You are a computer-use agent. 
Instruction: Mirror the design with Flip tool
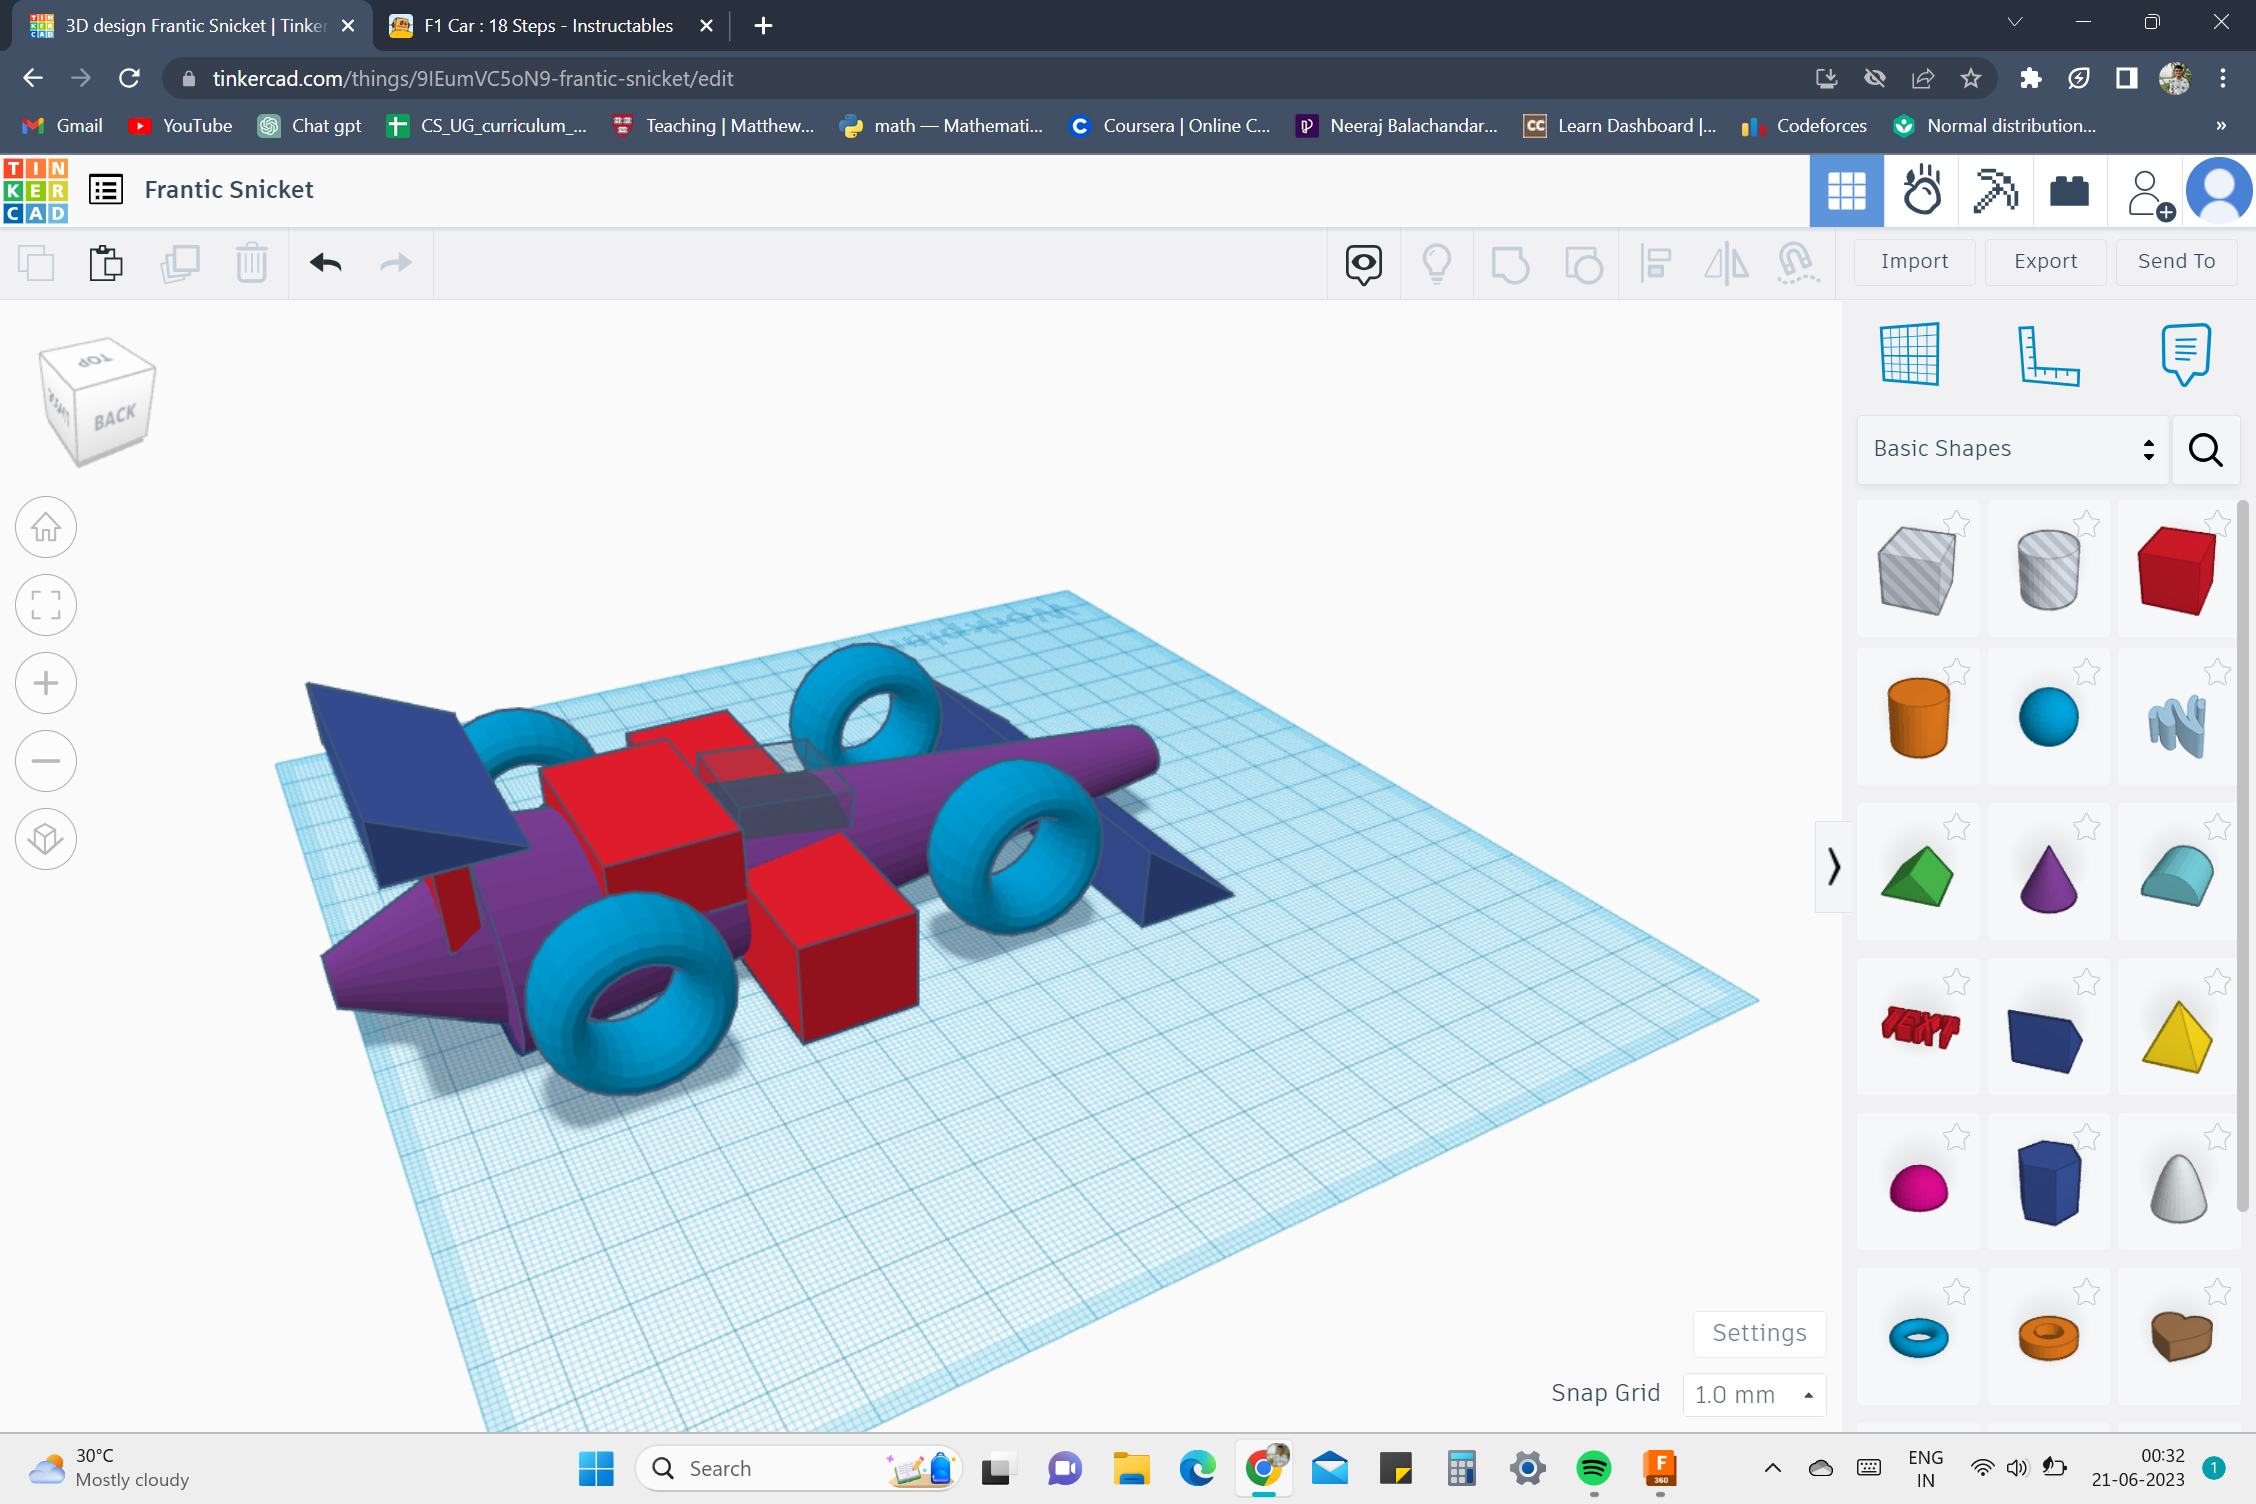click(x=1726, y=263)
